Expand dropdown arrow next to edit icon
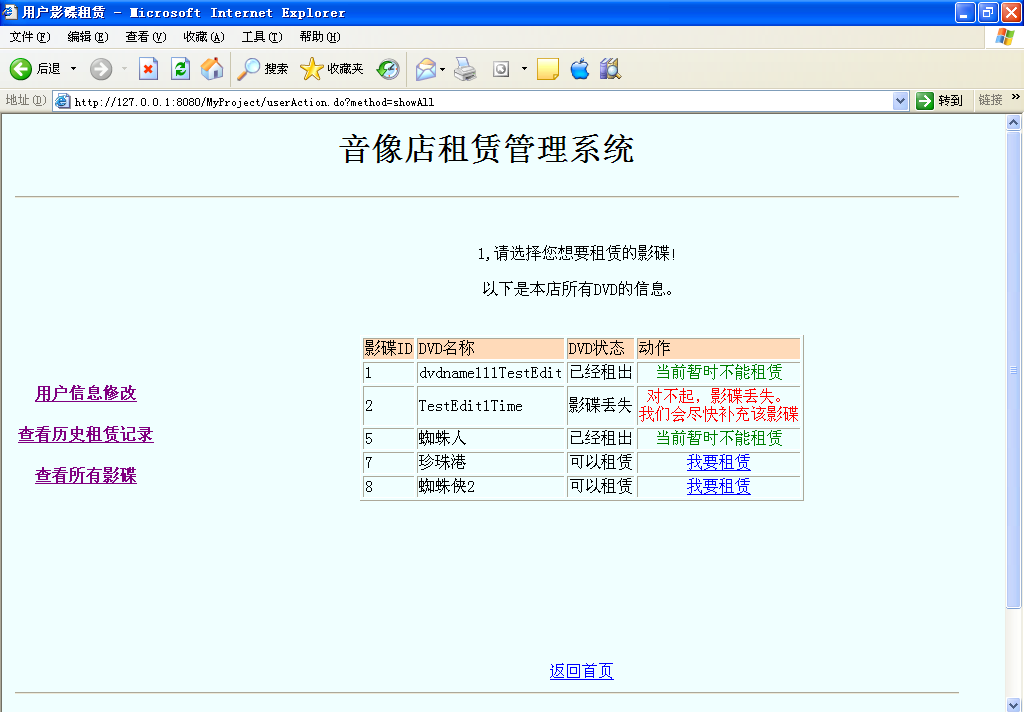Image resolution: width=1024 pixels, height=712 pixels. (x=524, y=69)
